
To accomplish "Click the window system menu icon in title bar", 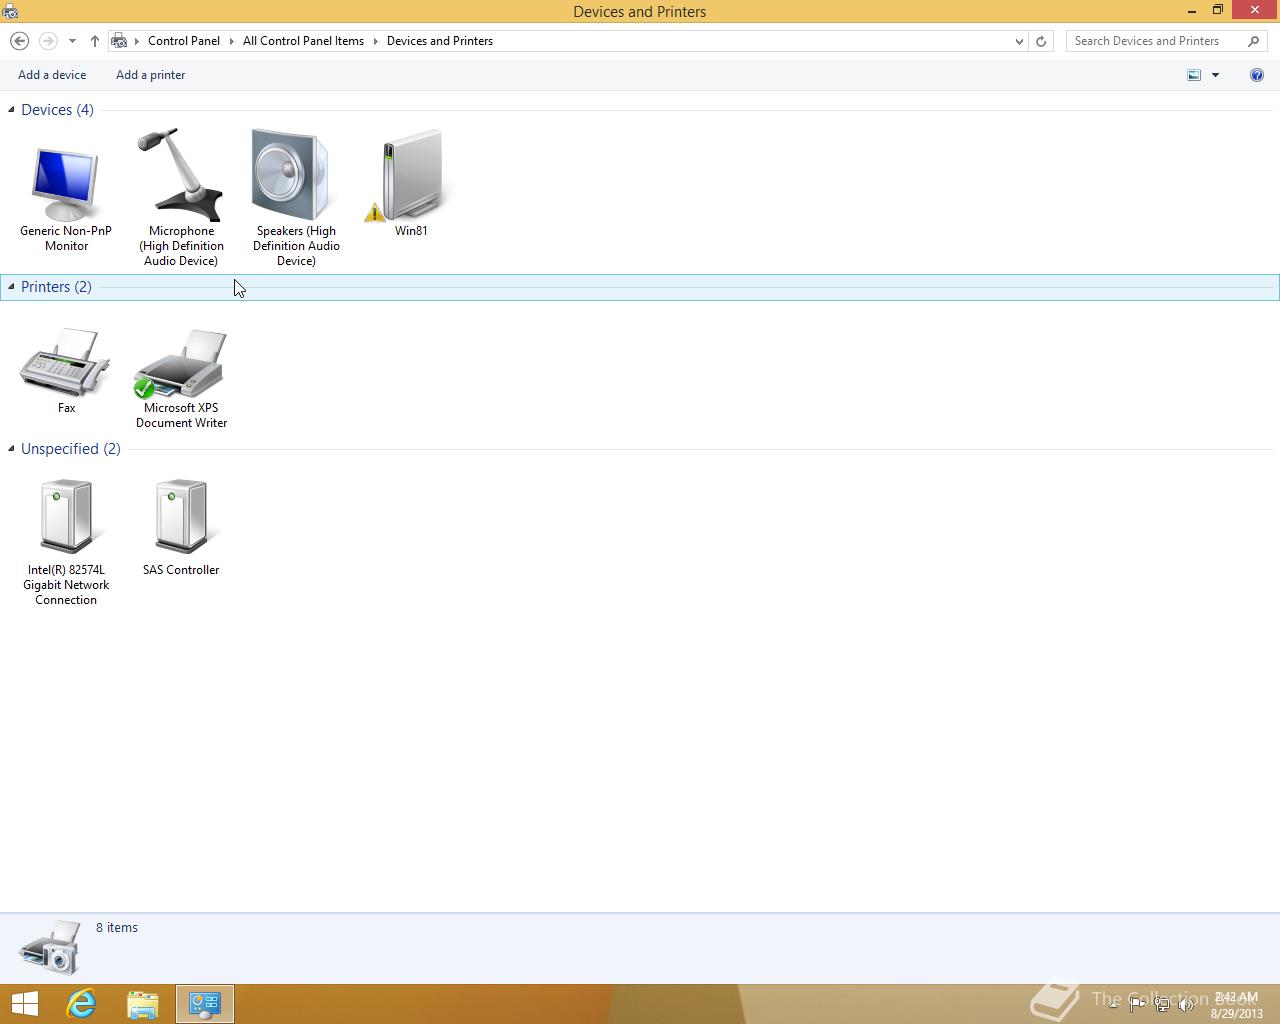I will [x=10, y=11].
